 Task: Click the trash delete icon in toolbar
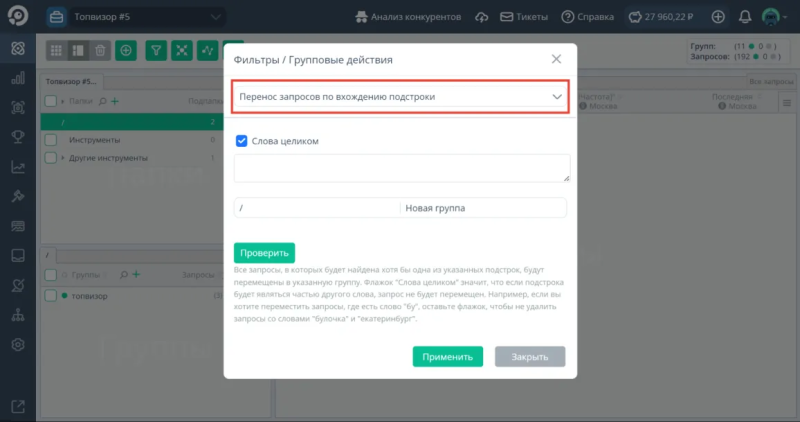(x=100, y=50)
